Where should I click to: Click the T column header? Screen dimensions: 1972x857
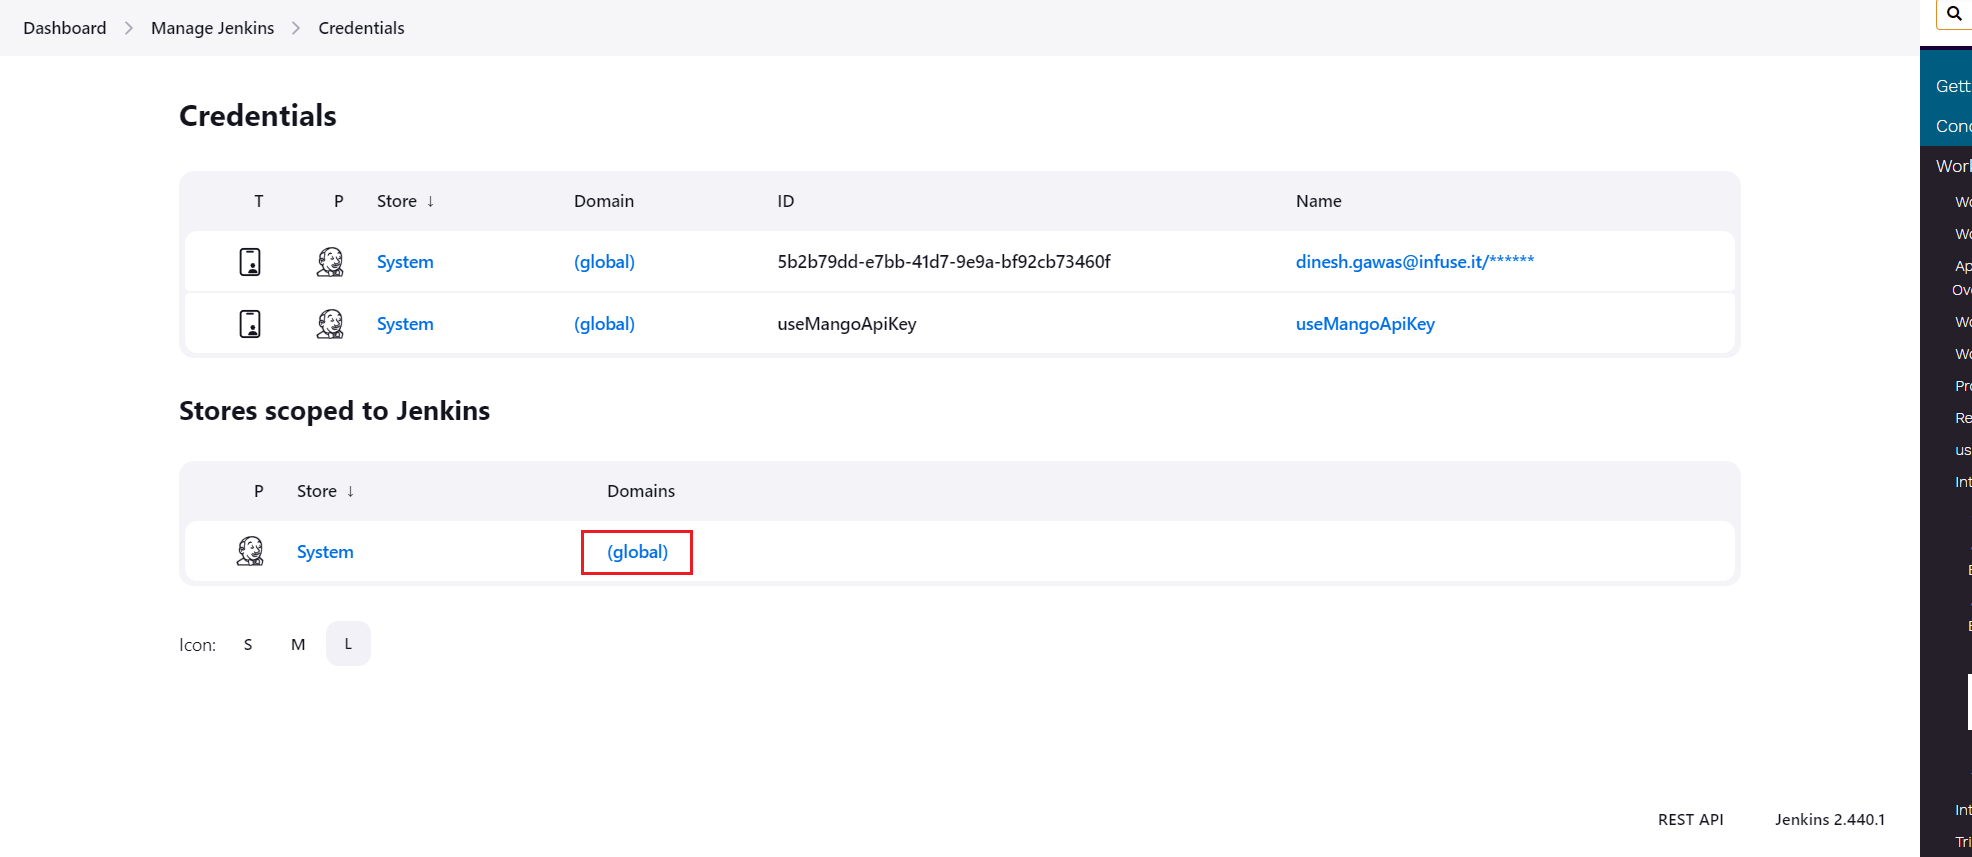pyautogui.click(x=259, y=201)
